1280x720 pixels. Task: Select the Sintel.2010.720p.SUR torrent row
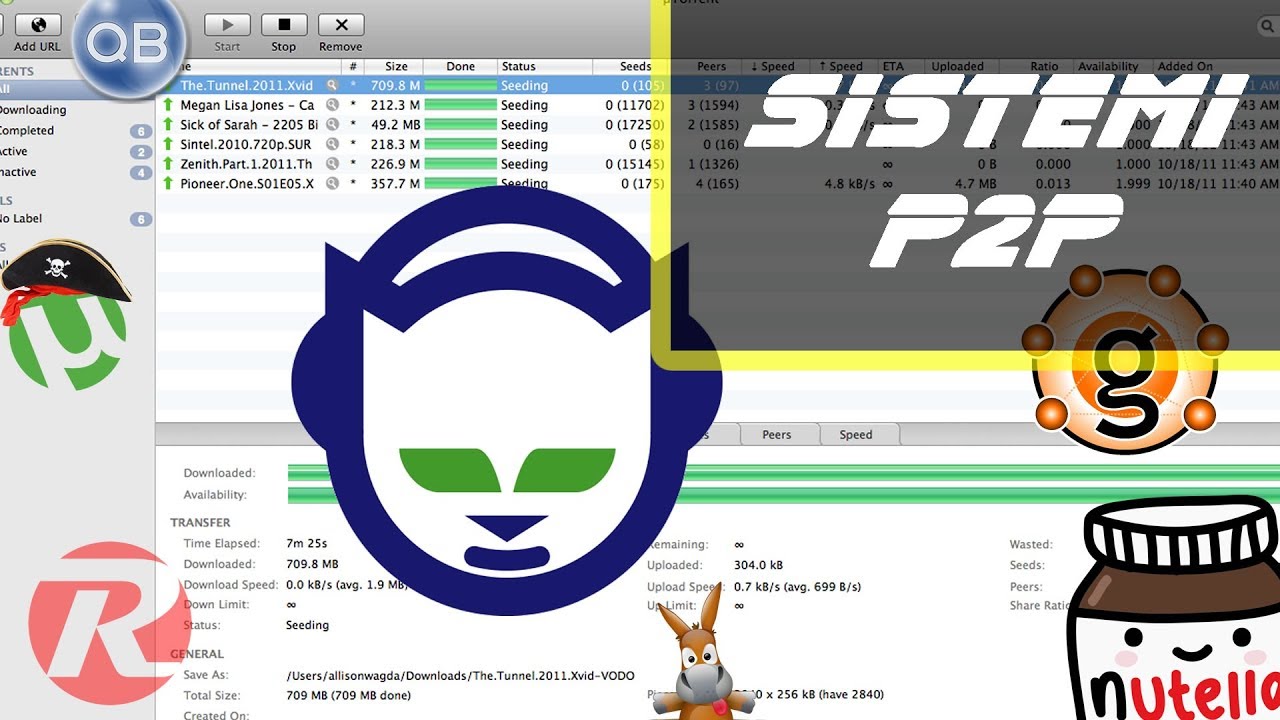pyautogui.click(x=717, y=144)
